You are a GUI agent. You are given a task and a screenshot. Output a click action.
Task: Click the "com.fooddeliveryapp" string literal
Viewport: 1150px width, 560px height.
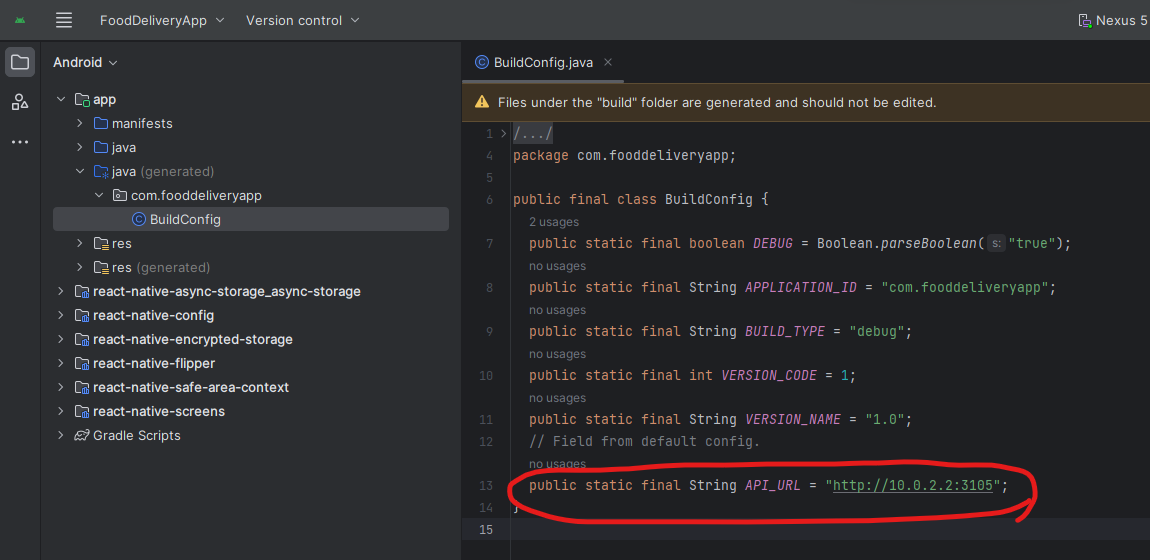click(965, 287)
